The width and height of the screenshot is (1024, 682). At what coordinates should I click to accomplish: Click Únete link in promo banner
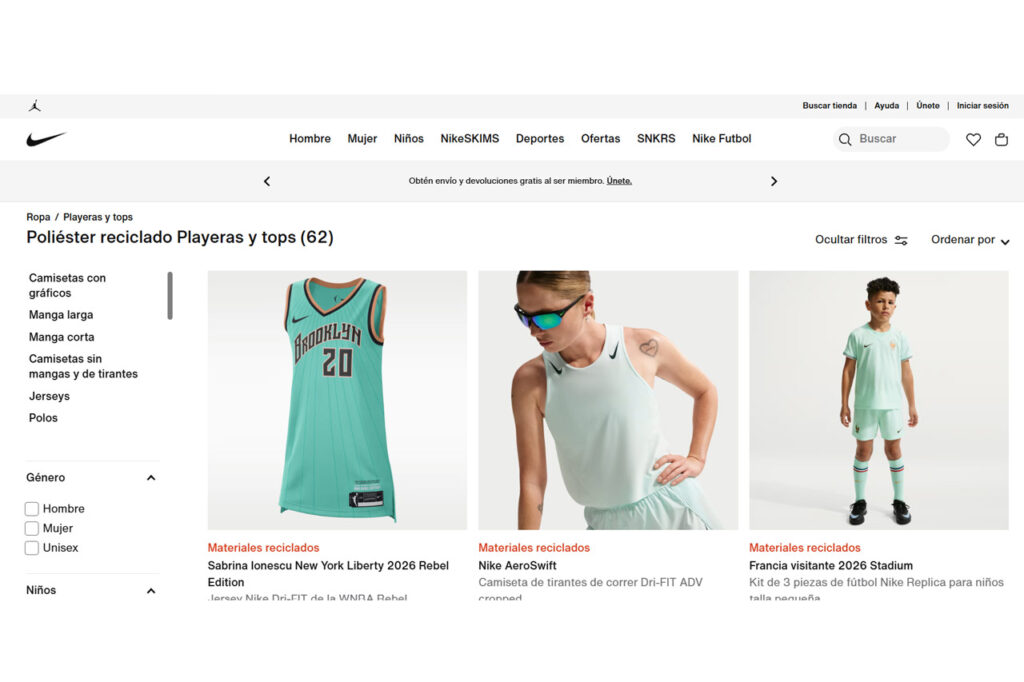pyautogui.click(x=619, y=181)
